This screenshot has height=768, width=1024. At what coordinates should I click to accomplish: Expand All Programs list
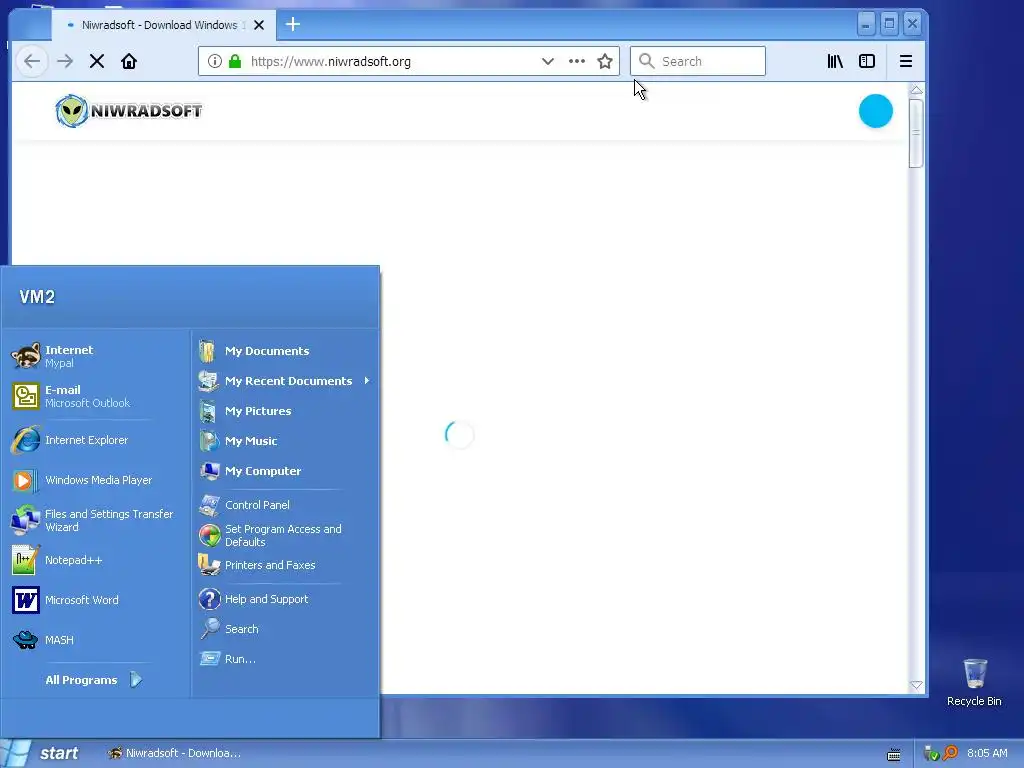click(96, 680)
